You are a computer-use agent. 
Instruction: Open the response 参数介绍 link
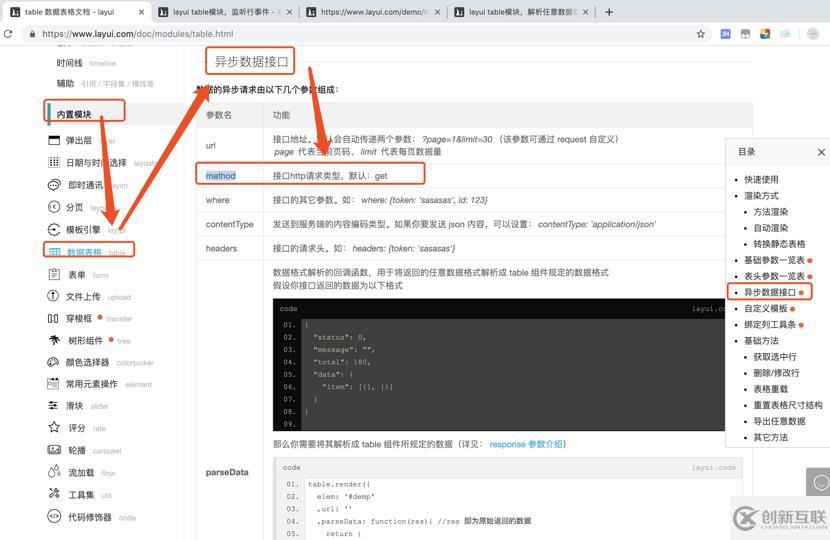pyautogui.click(x=526, y=444)
